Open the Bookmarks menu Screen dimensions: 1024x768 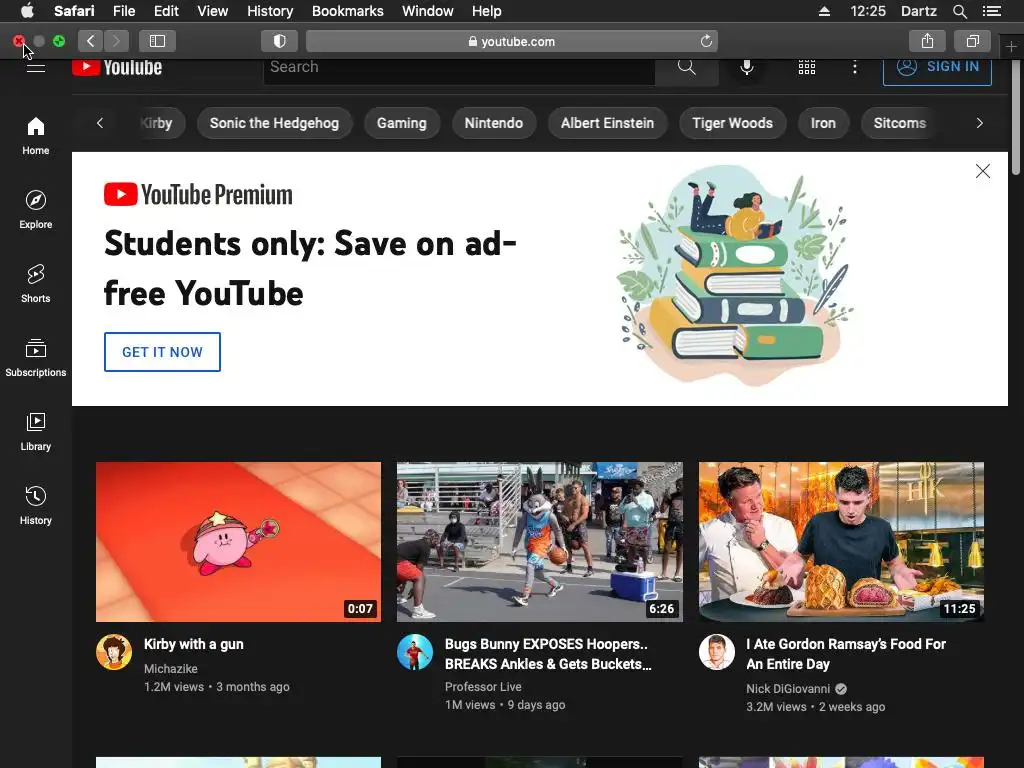point(347,11)
